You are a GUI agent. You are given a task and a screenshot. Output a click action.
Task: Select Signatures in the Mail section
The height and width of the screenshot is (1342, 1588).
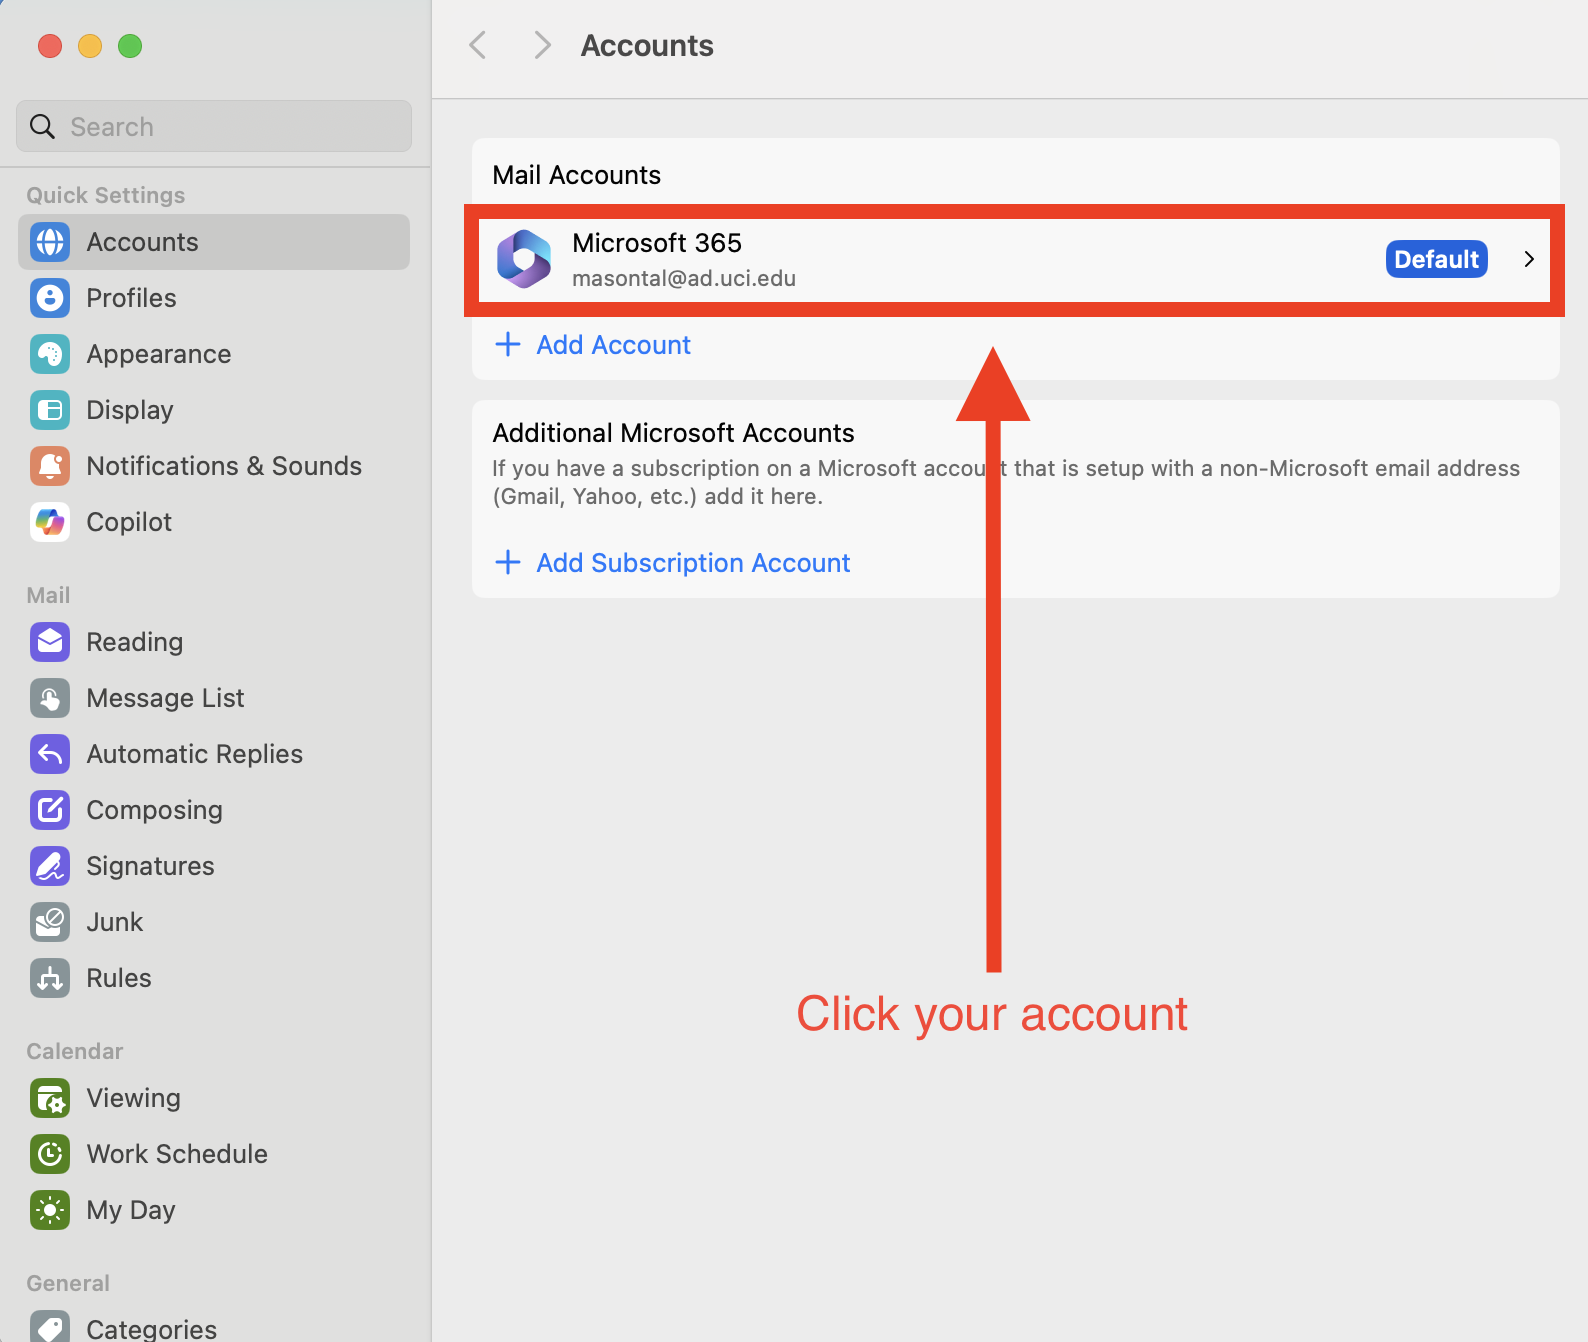(x=214, y=866)
